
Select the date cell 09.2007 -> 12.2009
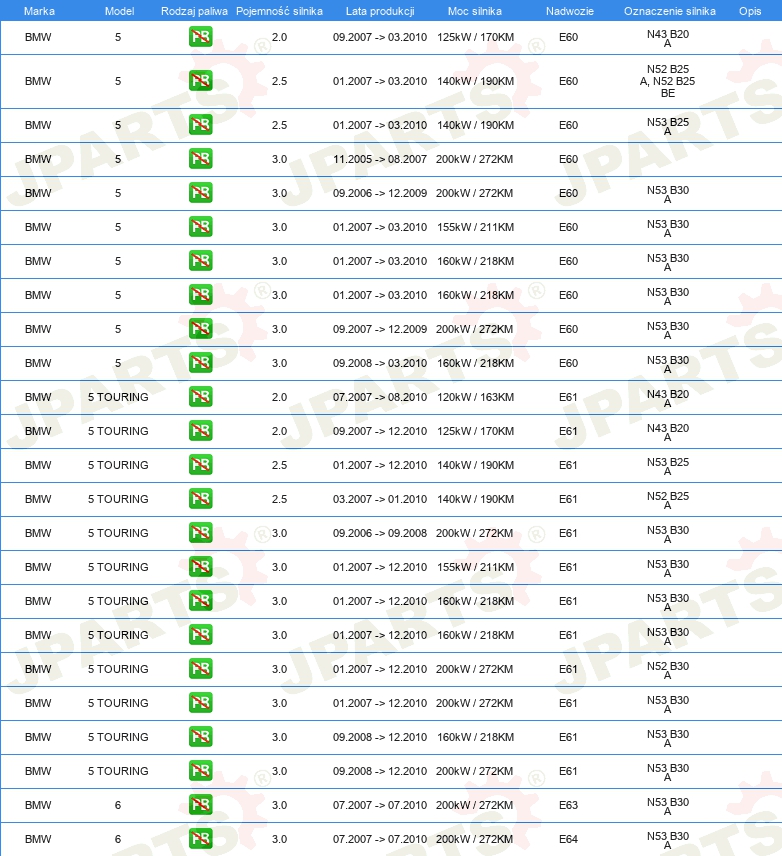pos(380,329)
